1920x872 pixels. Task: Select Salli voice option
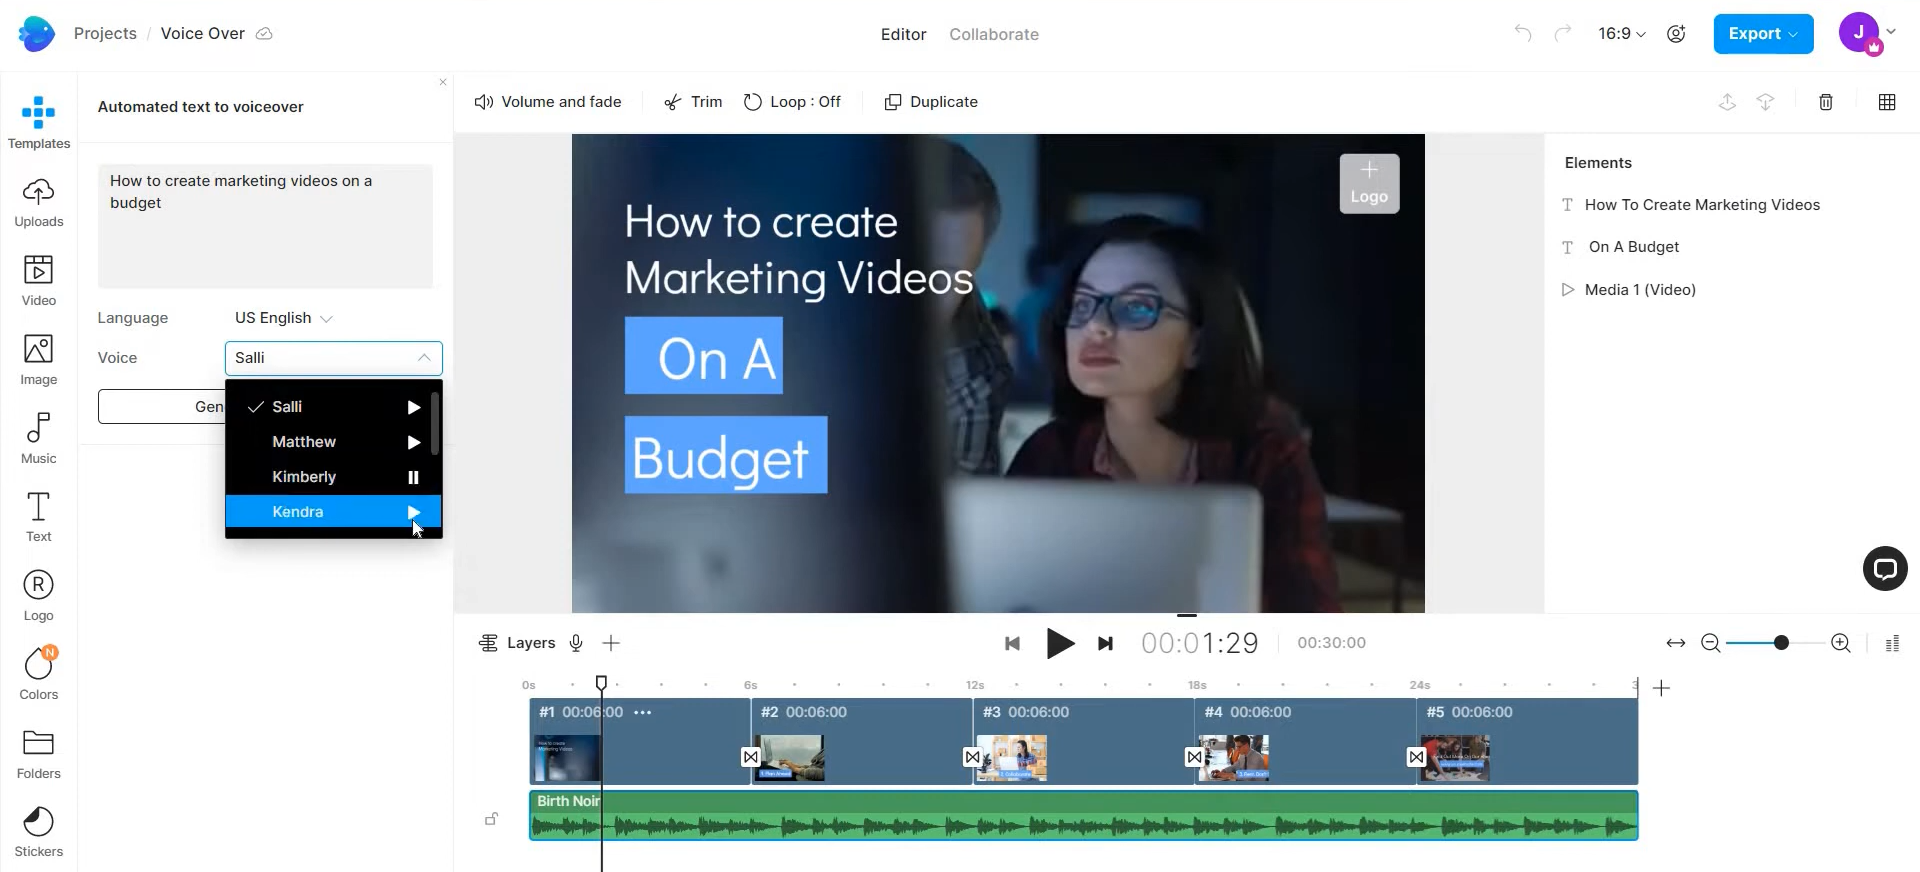point(333,407)
